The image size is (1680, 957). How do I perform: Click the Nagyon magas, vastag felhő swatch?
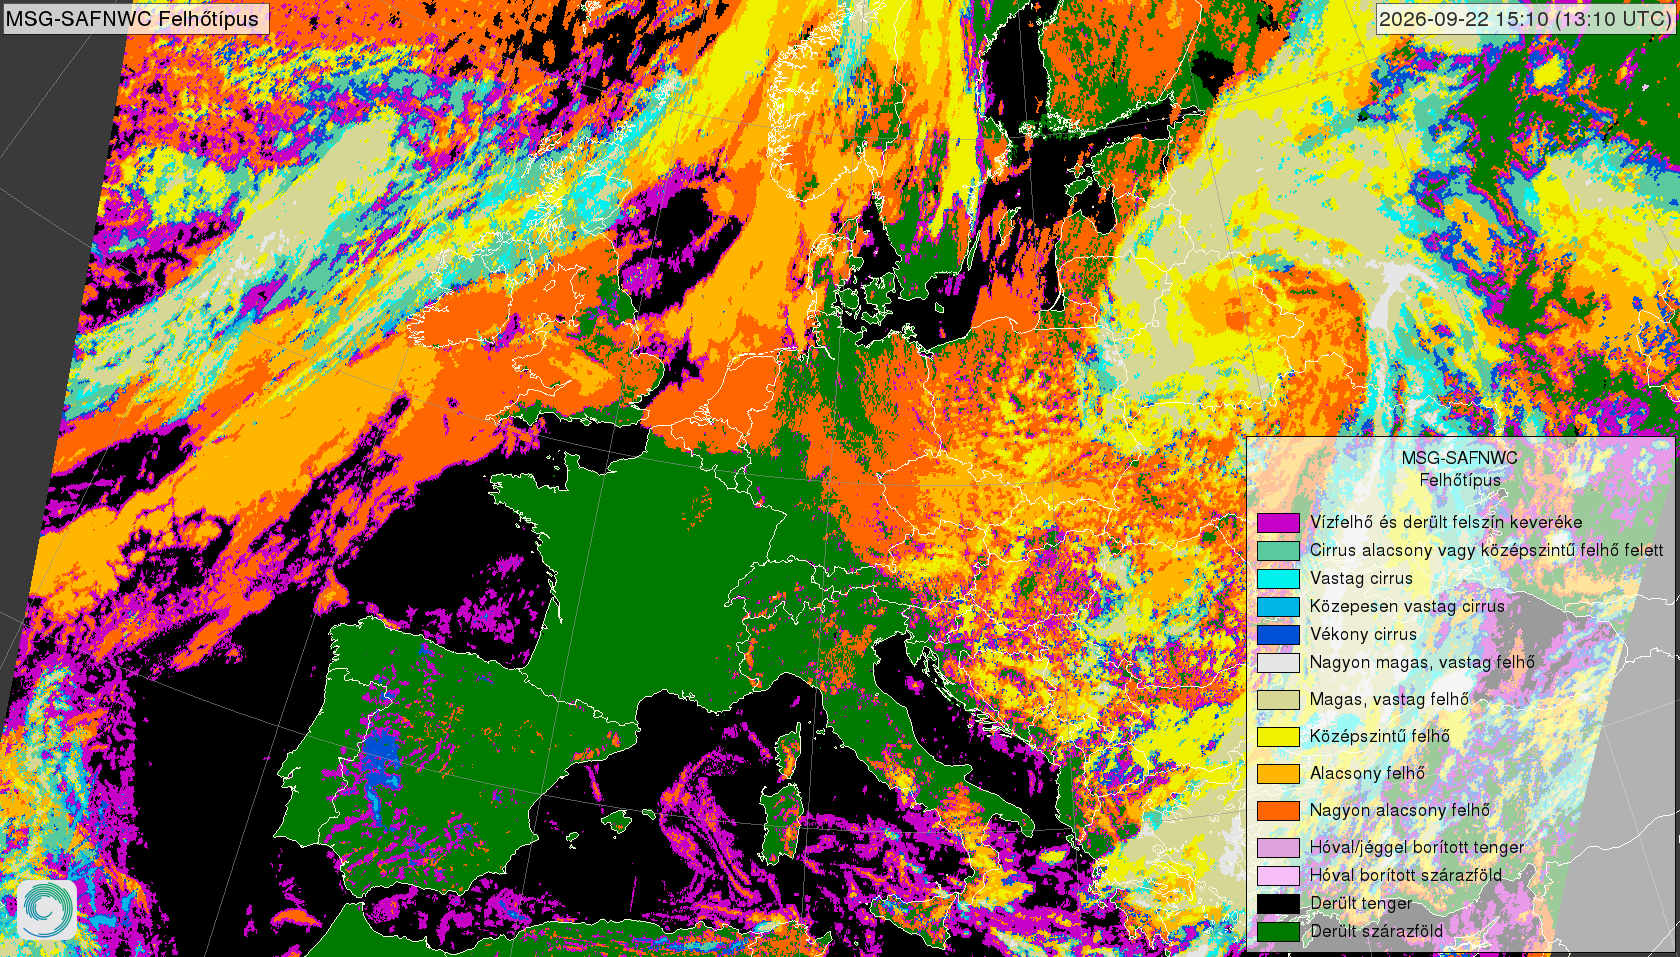pos(1278,662)
